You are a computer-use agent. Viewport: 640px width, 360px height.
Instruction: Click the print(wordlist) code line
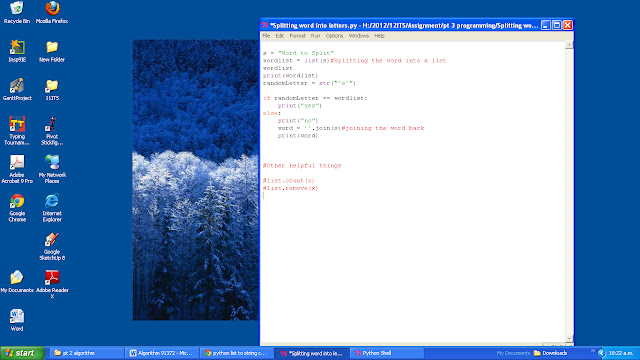tap(290, 76)
